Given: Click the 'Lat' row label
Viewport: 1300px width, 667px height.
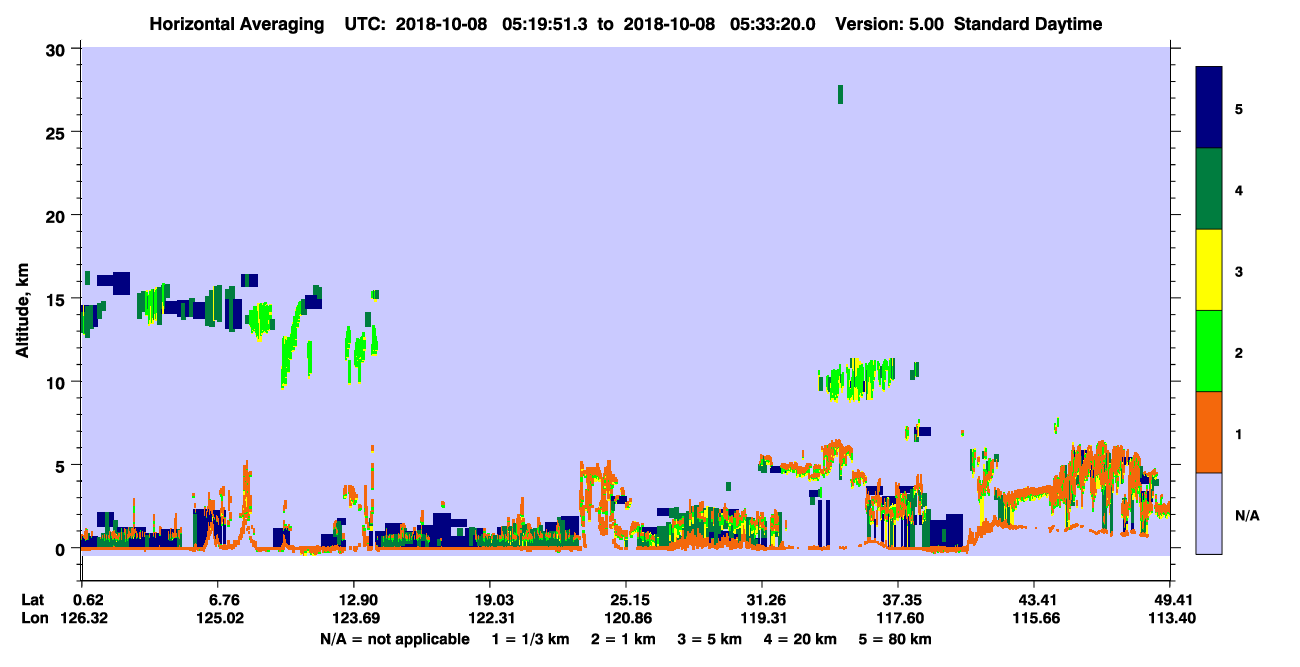Looking at the screenshot, I should (x=32, y=600).
